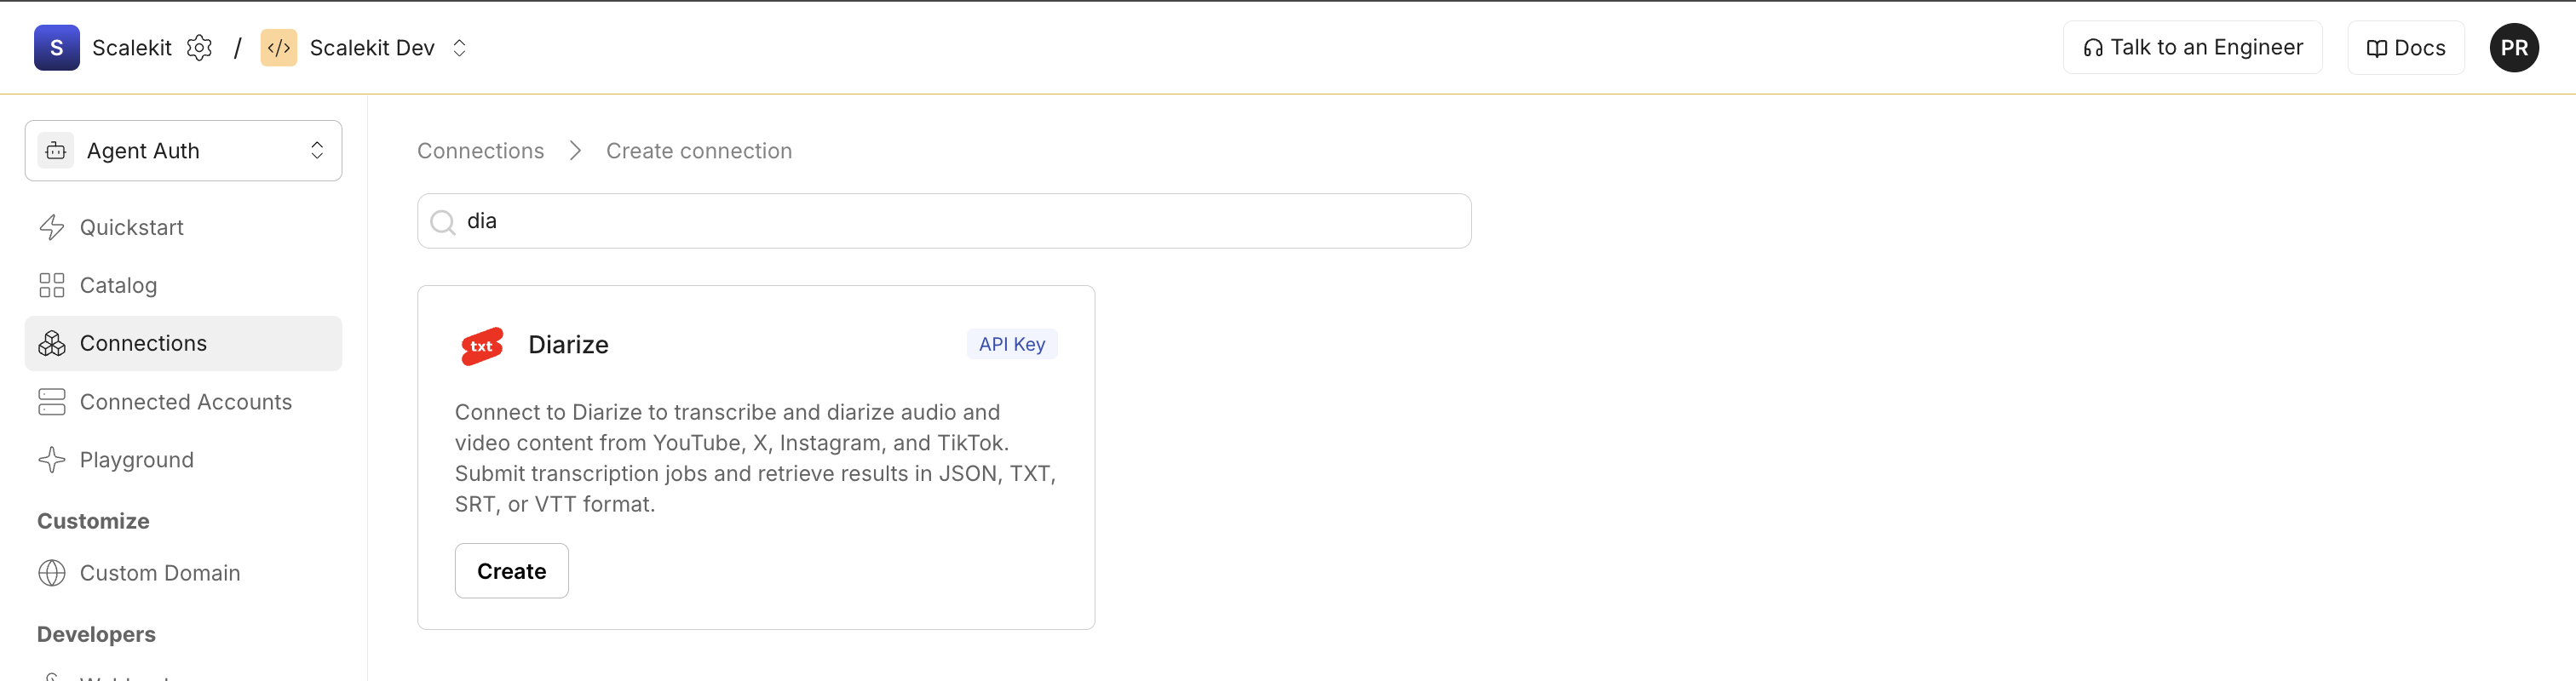
Task: Click the Diarize card title
Action: coord(569,345)
